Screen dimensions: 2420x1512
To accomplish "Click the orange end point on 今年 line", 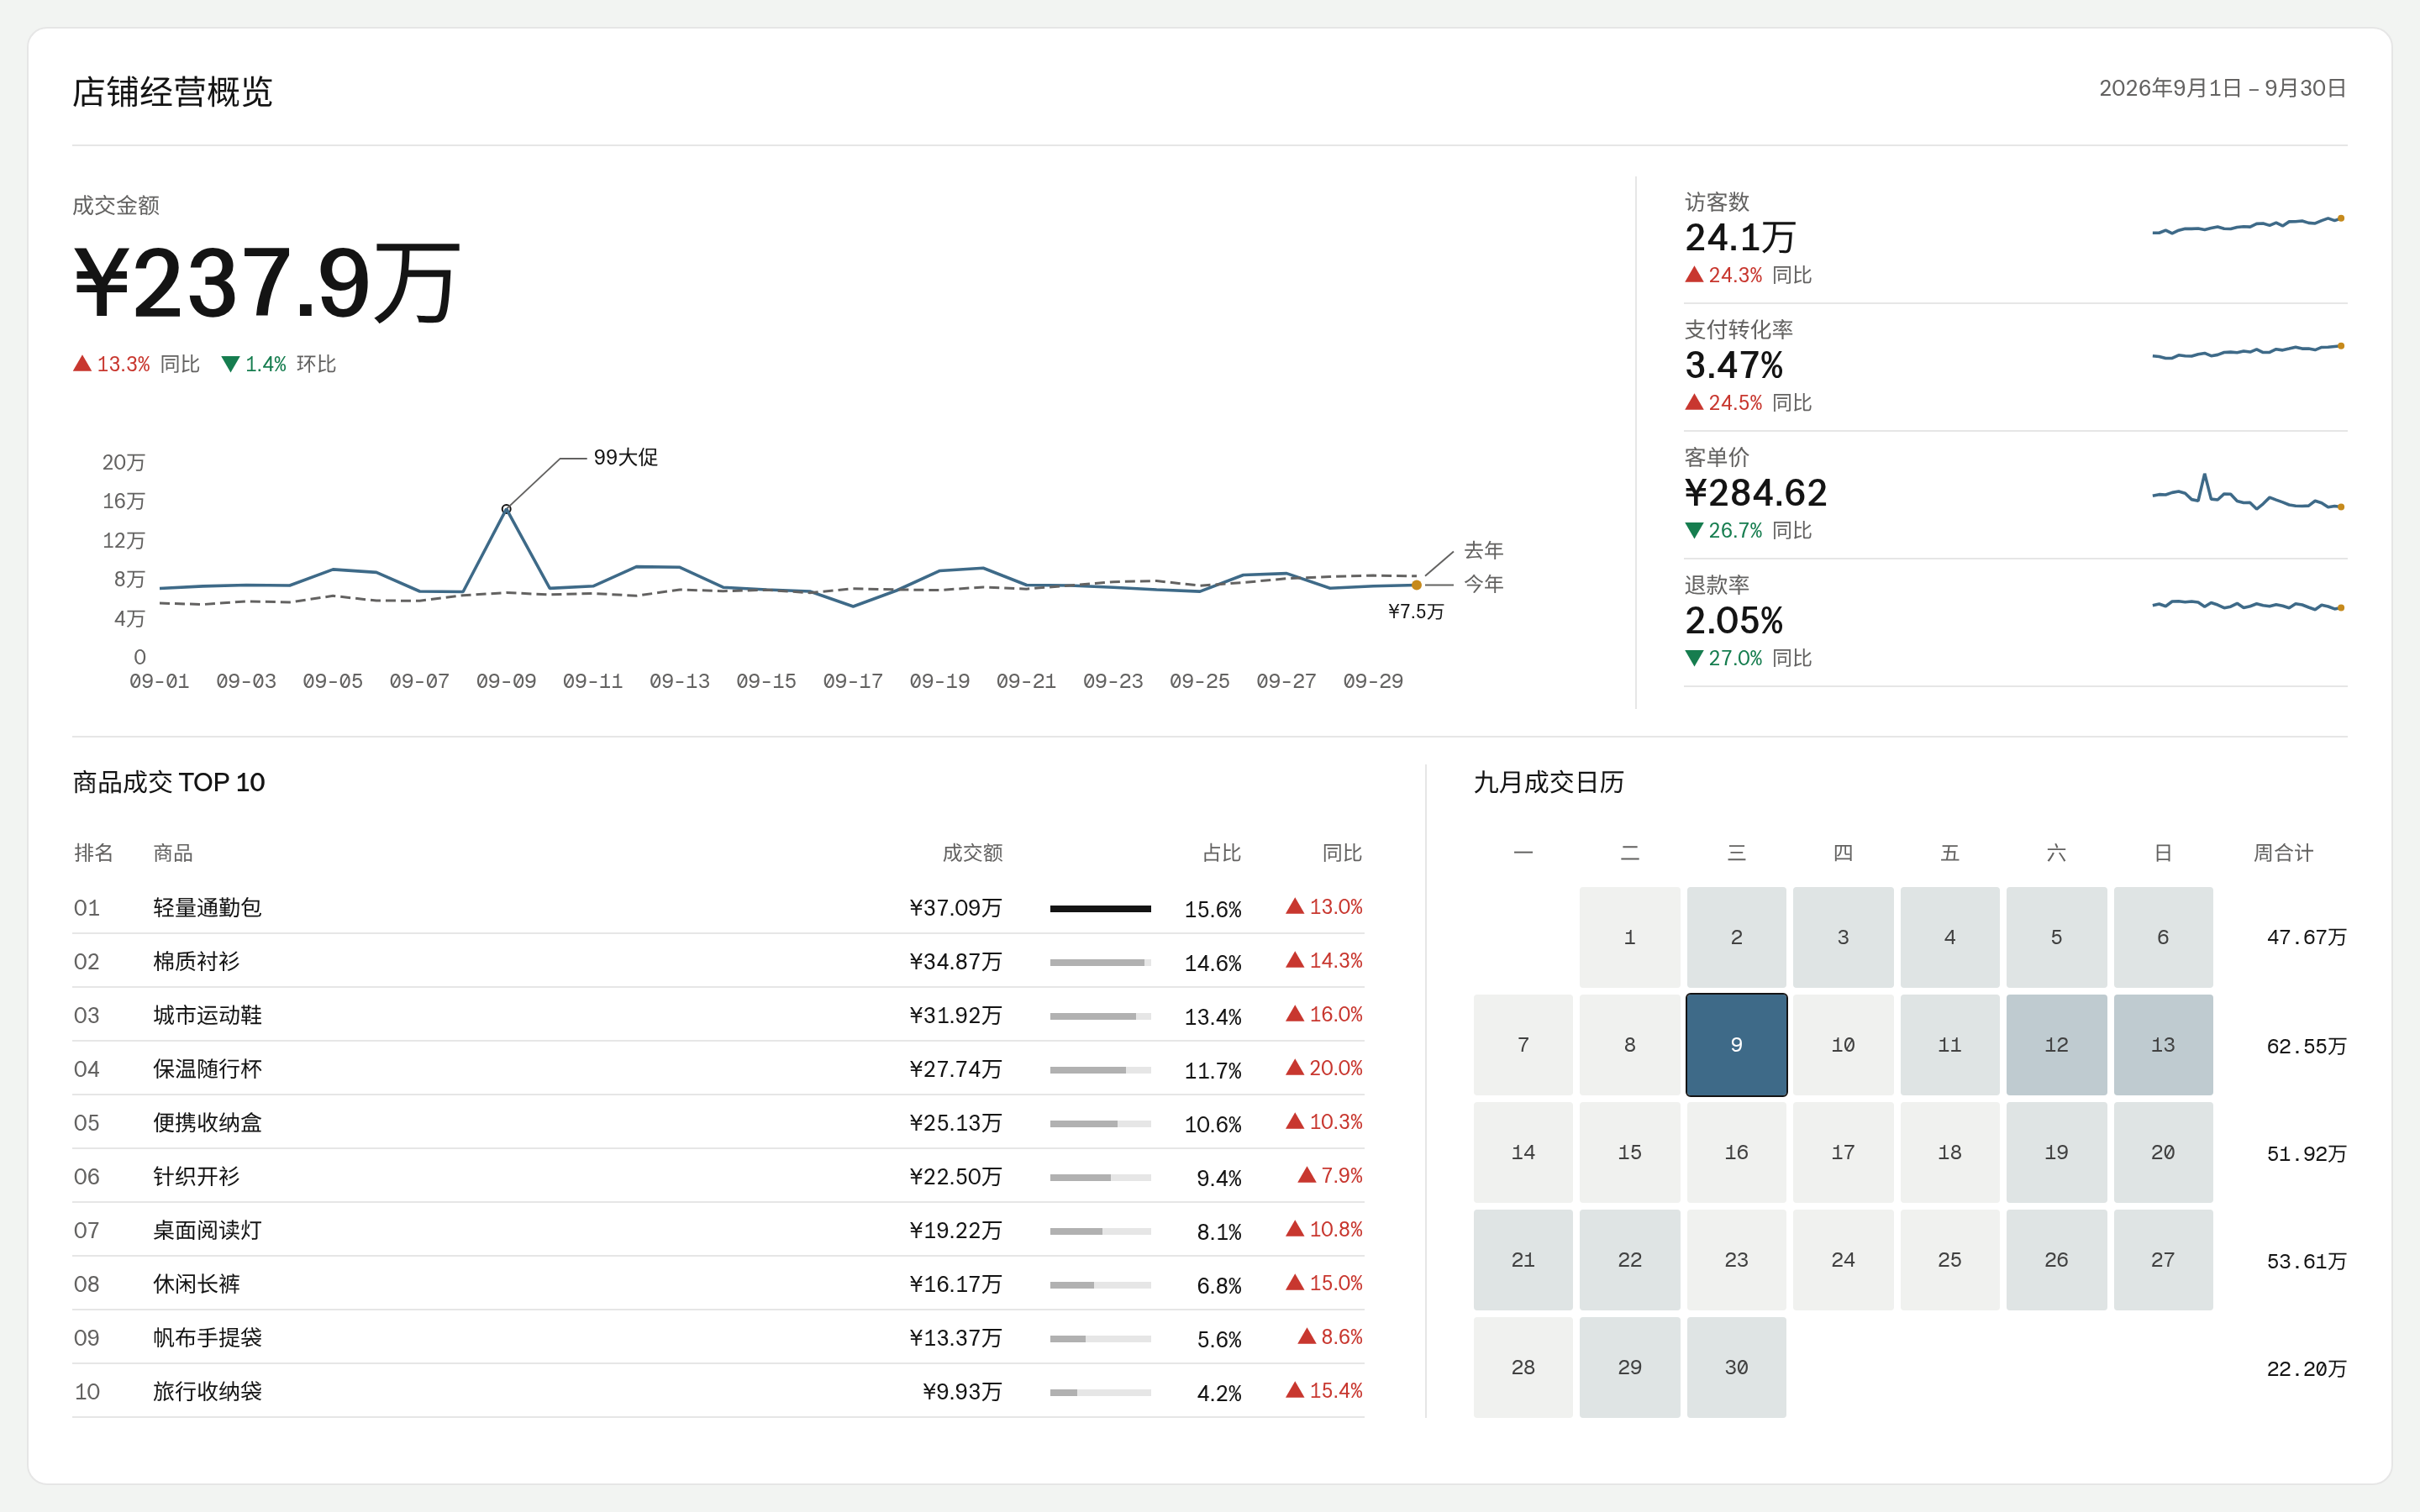I will pos(1416,585).
